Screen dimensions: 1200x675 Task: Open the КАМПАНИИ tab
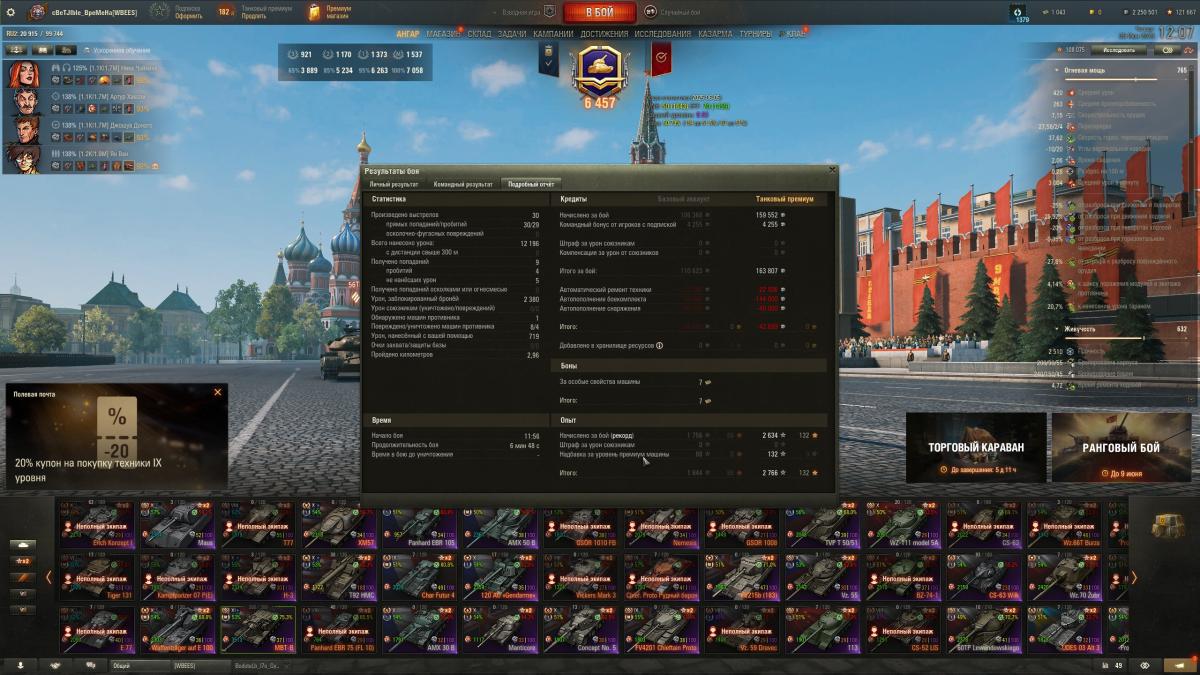click(x=553, y=33)
